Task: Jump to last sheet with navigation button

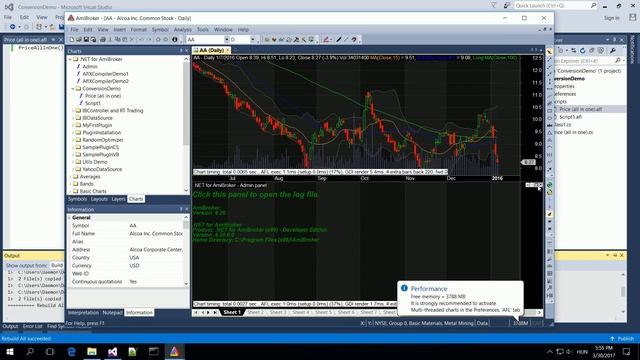Action: [x=216, y=312]
